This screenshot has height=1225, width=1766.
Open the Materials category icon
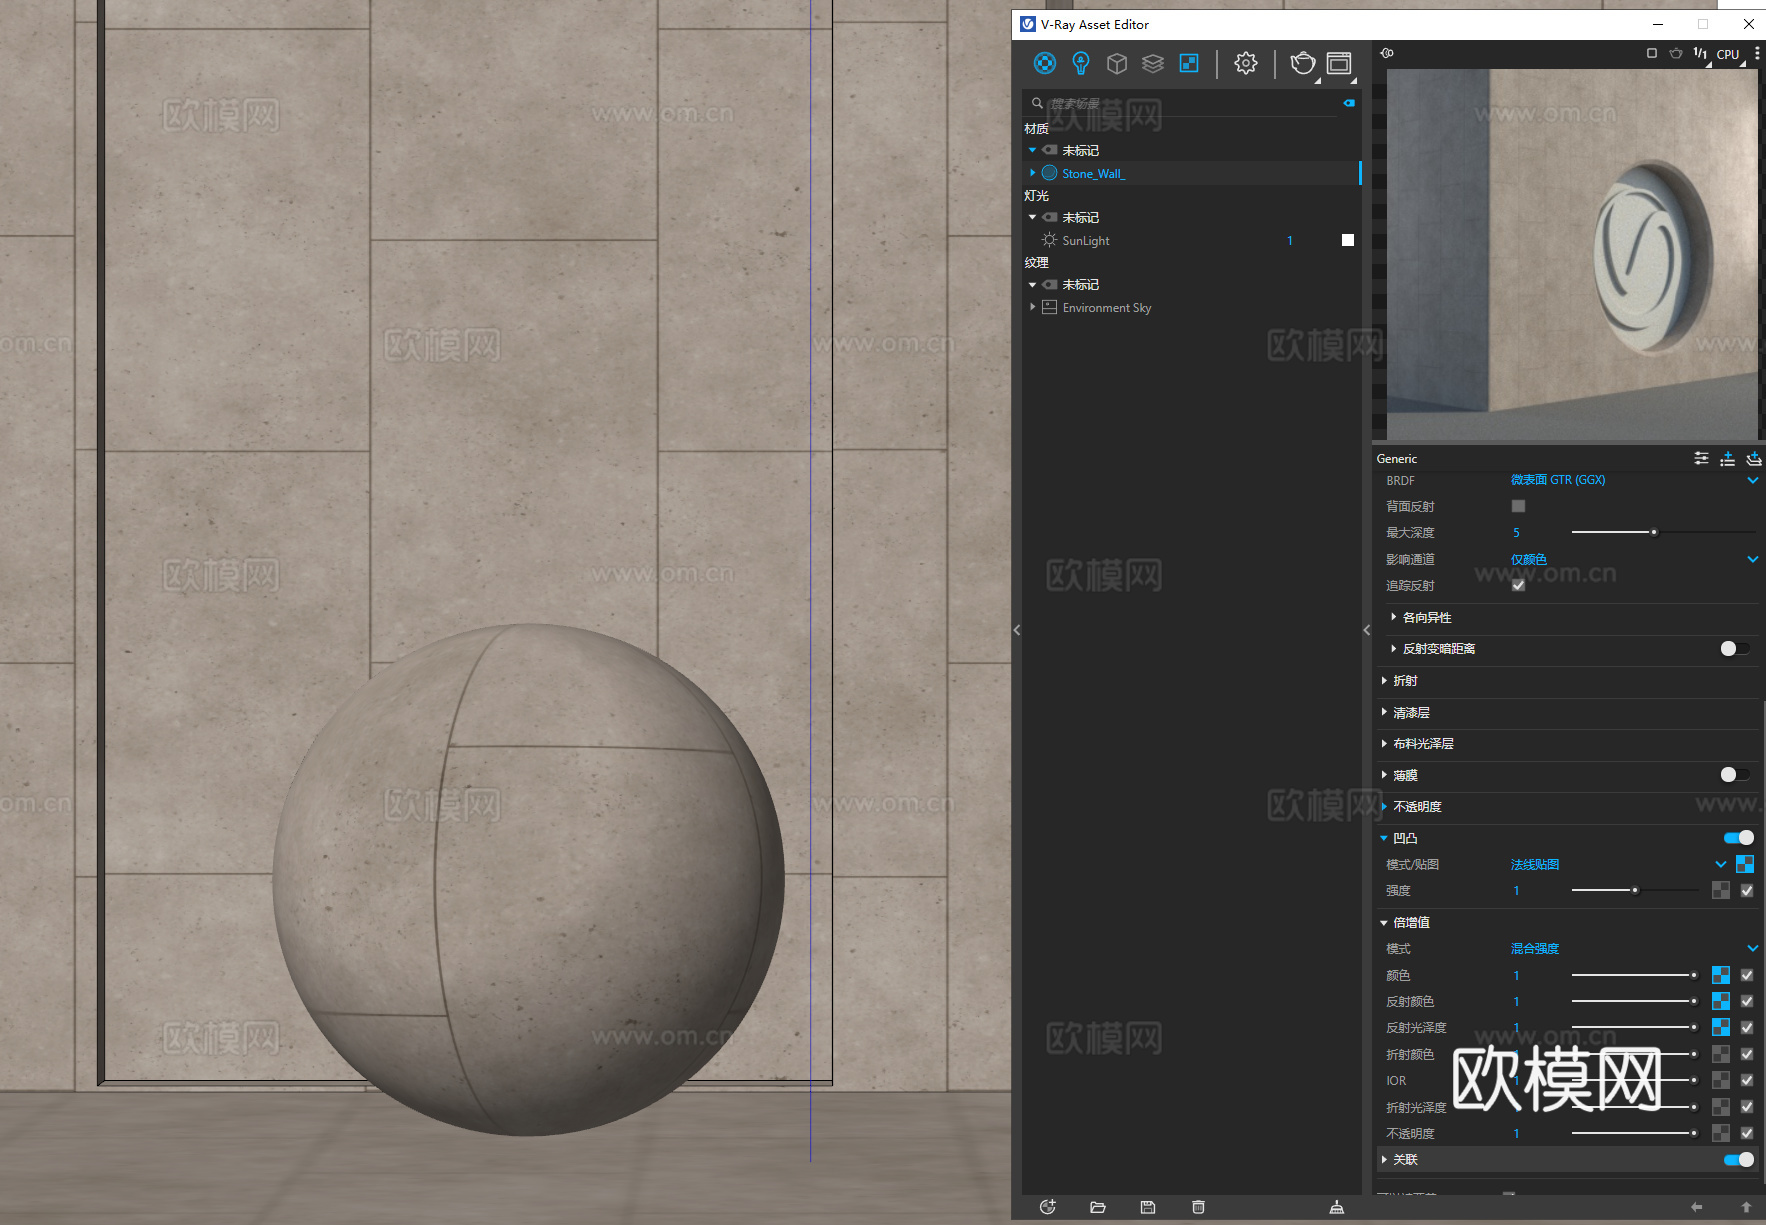1044,64
